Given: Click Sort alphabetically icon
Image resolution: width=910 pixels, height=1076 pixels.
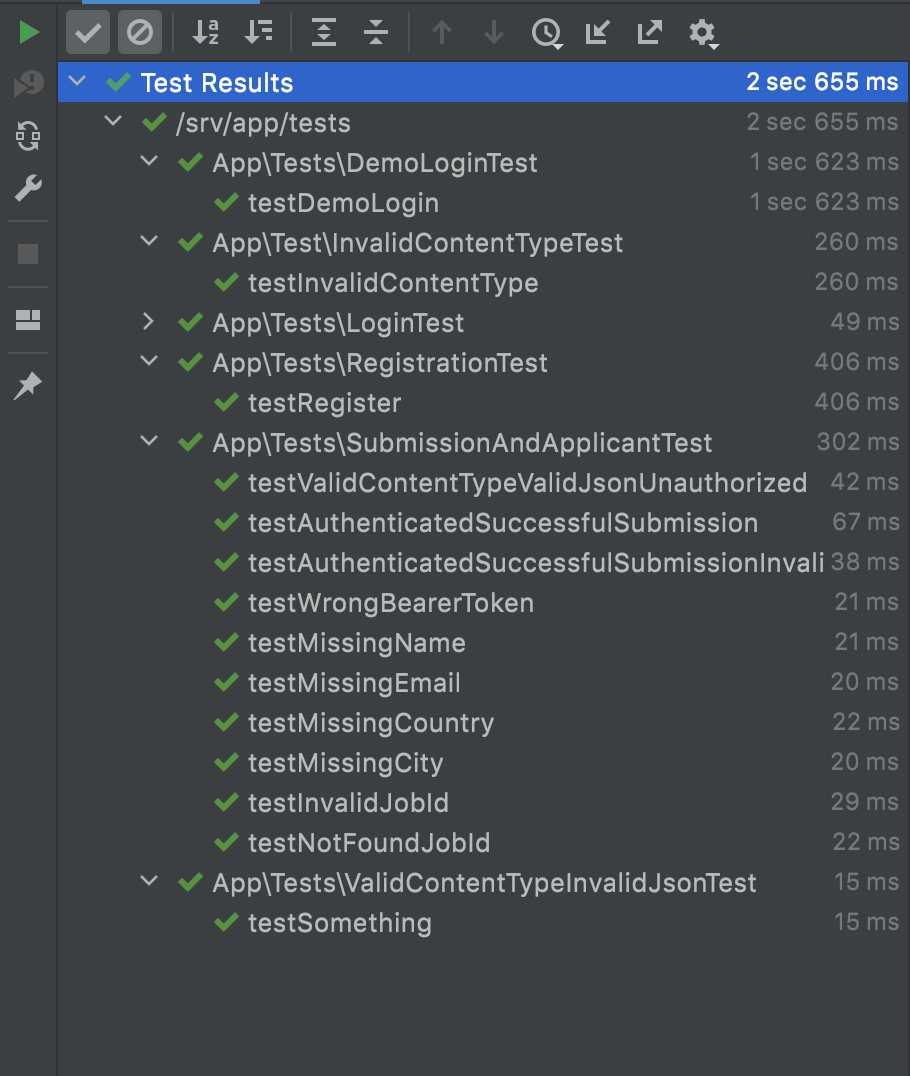Looking at the screenshot, I should tap(206, 33).
